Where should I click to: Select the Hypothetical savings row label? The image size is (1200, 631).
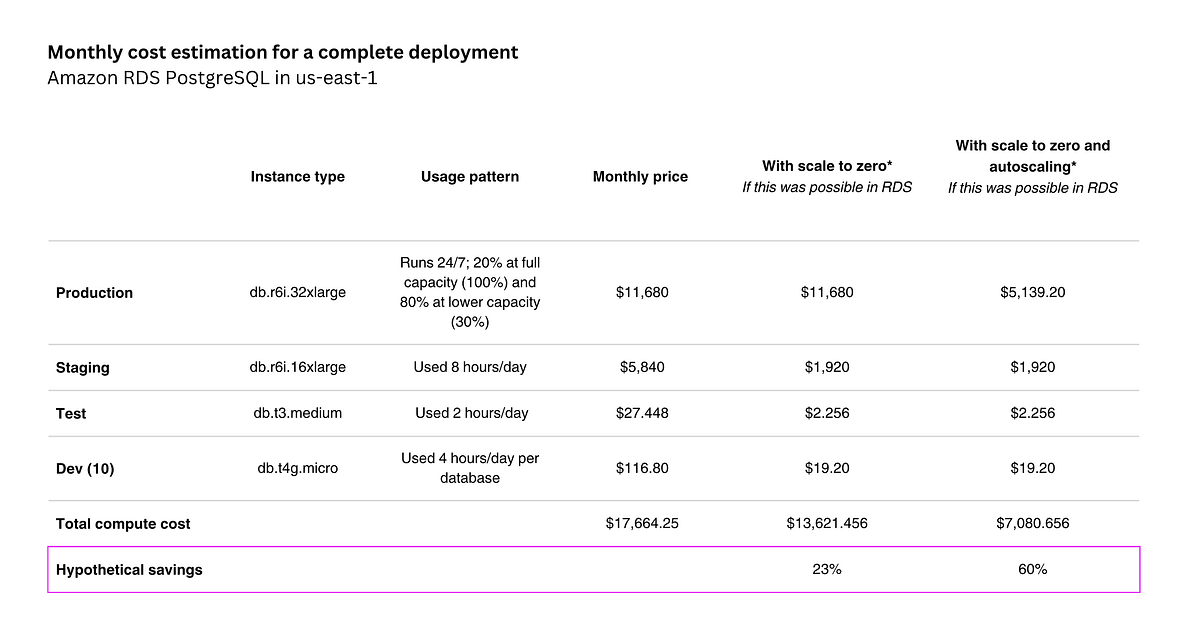tap(129, 570)
